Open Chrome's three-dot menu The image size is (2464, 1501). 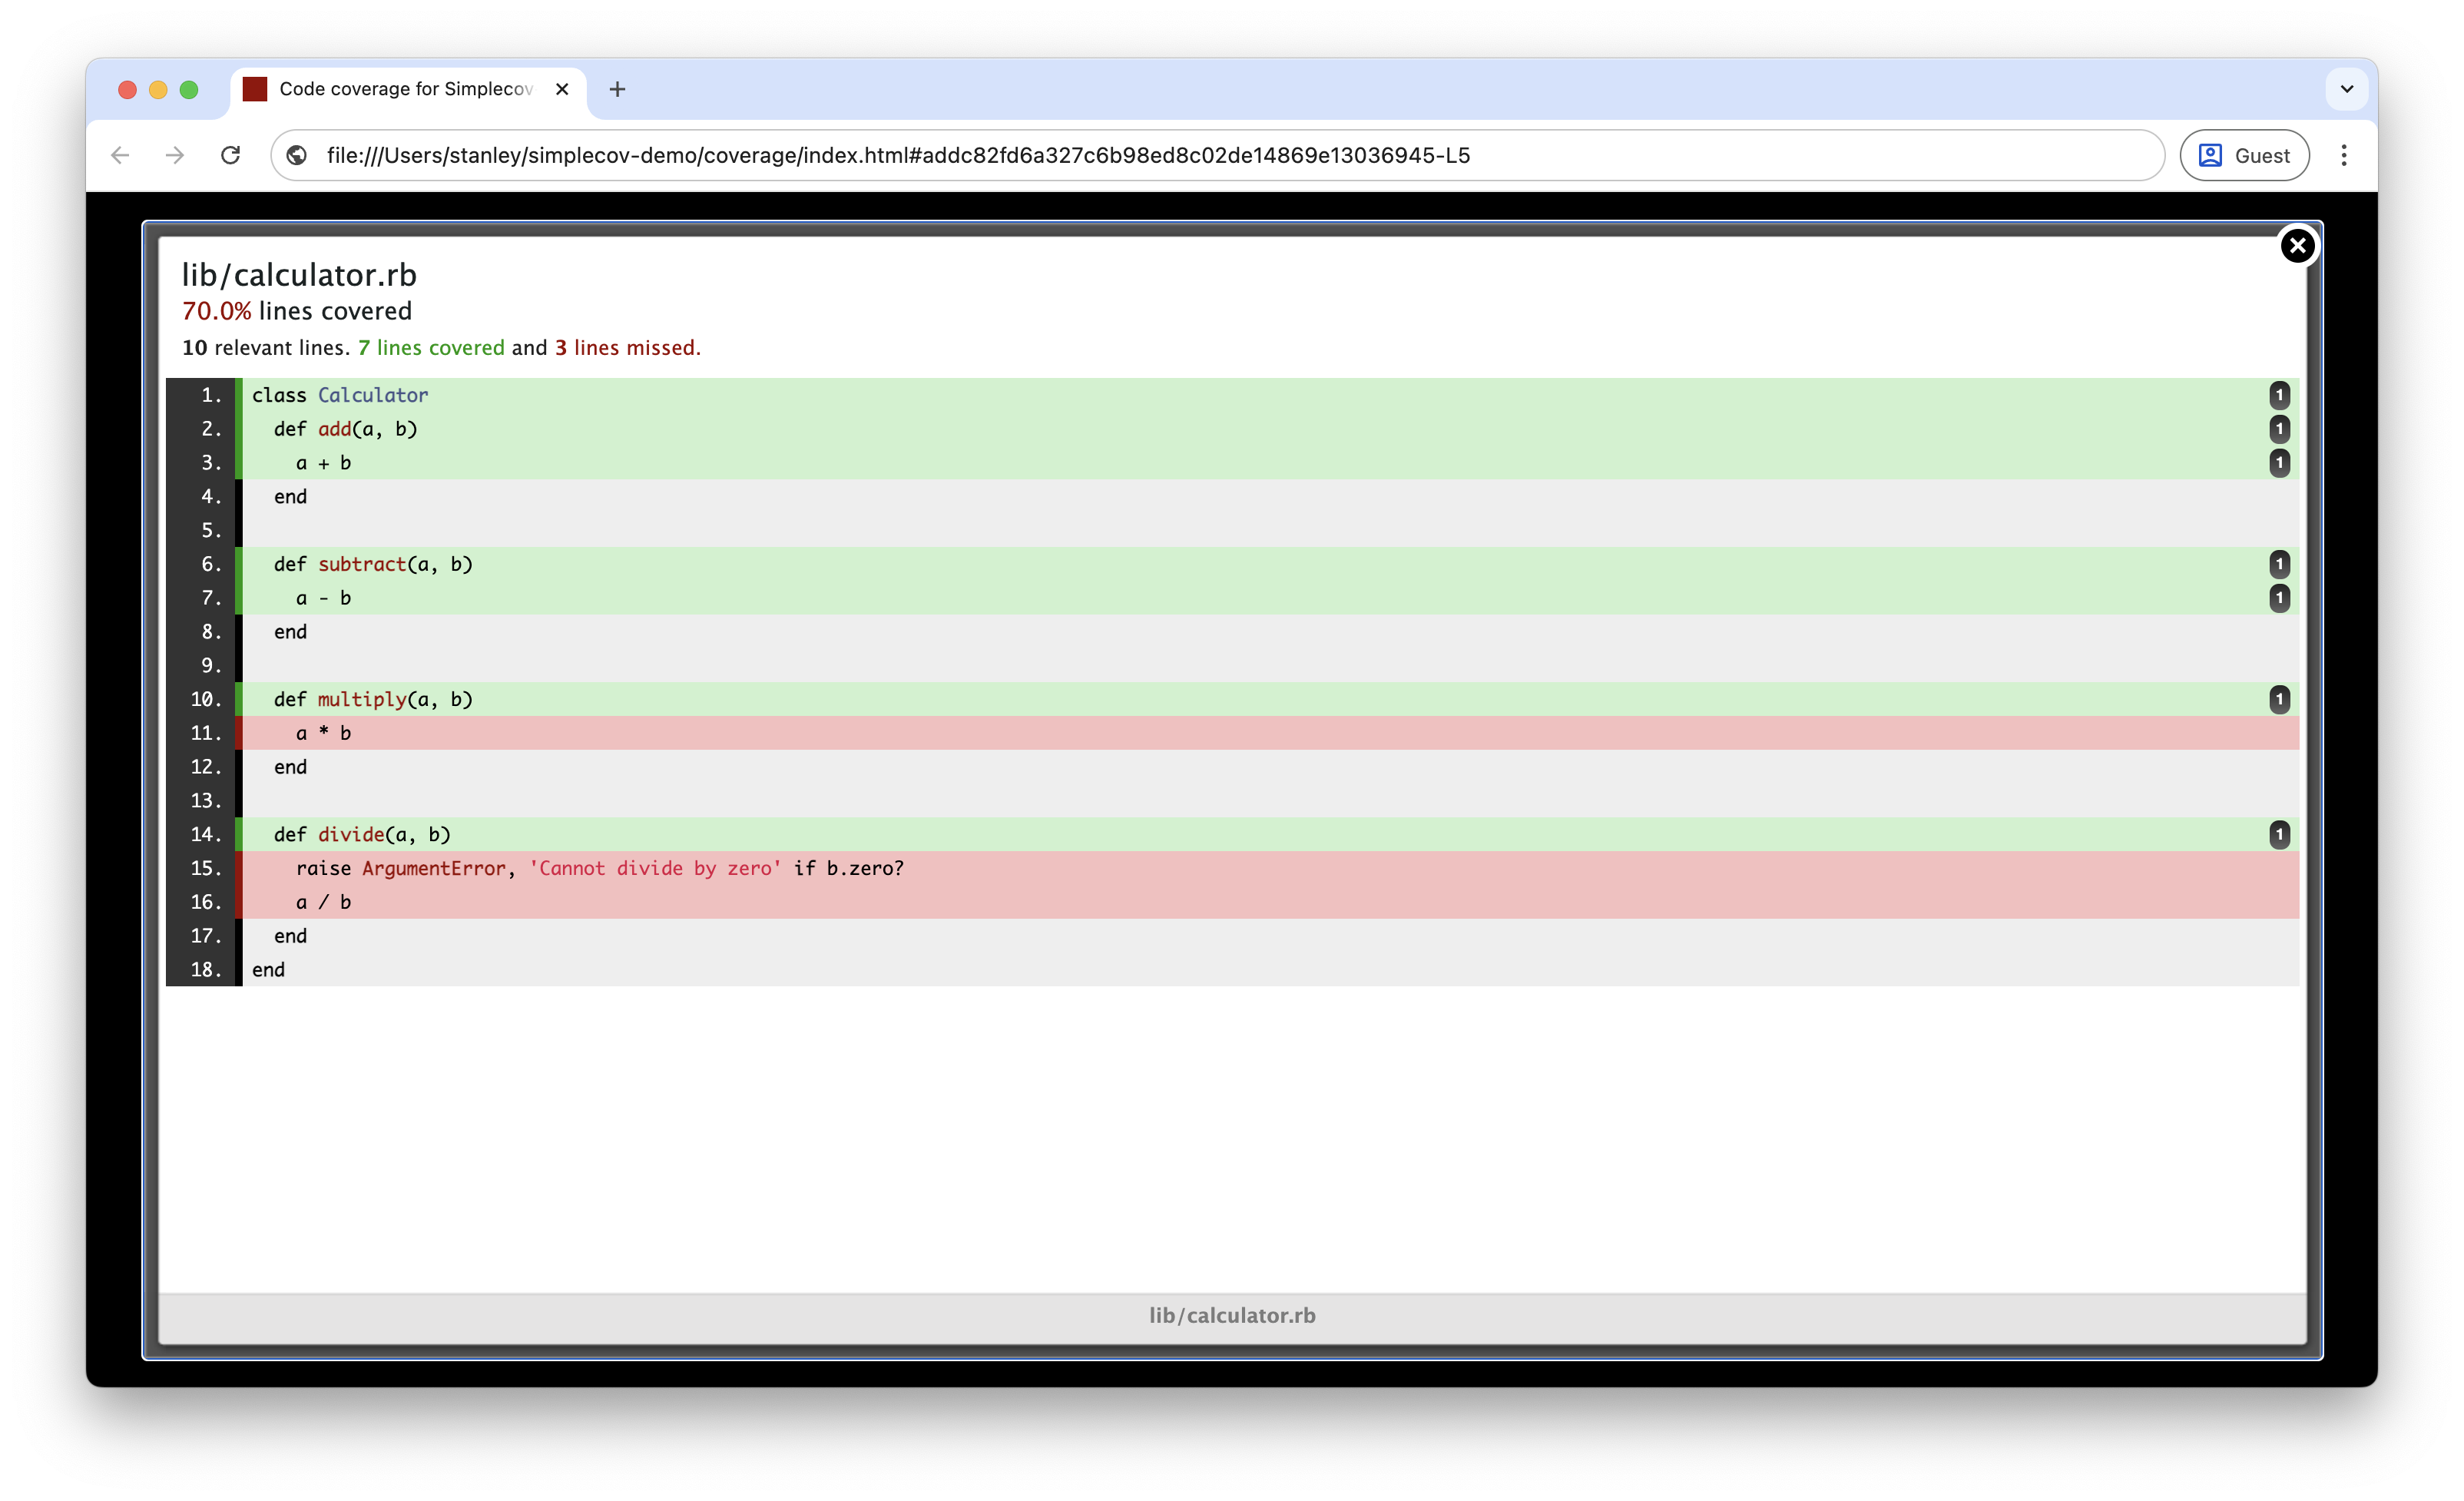pyautogui.click(x=2345, y=155)
